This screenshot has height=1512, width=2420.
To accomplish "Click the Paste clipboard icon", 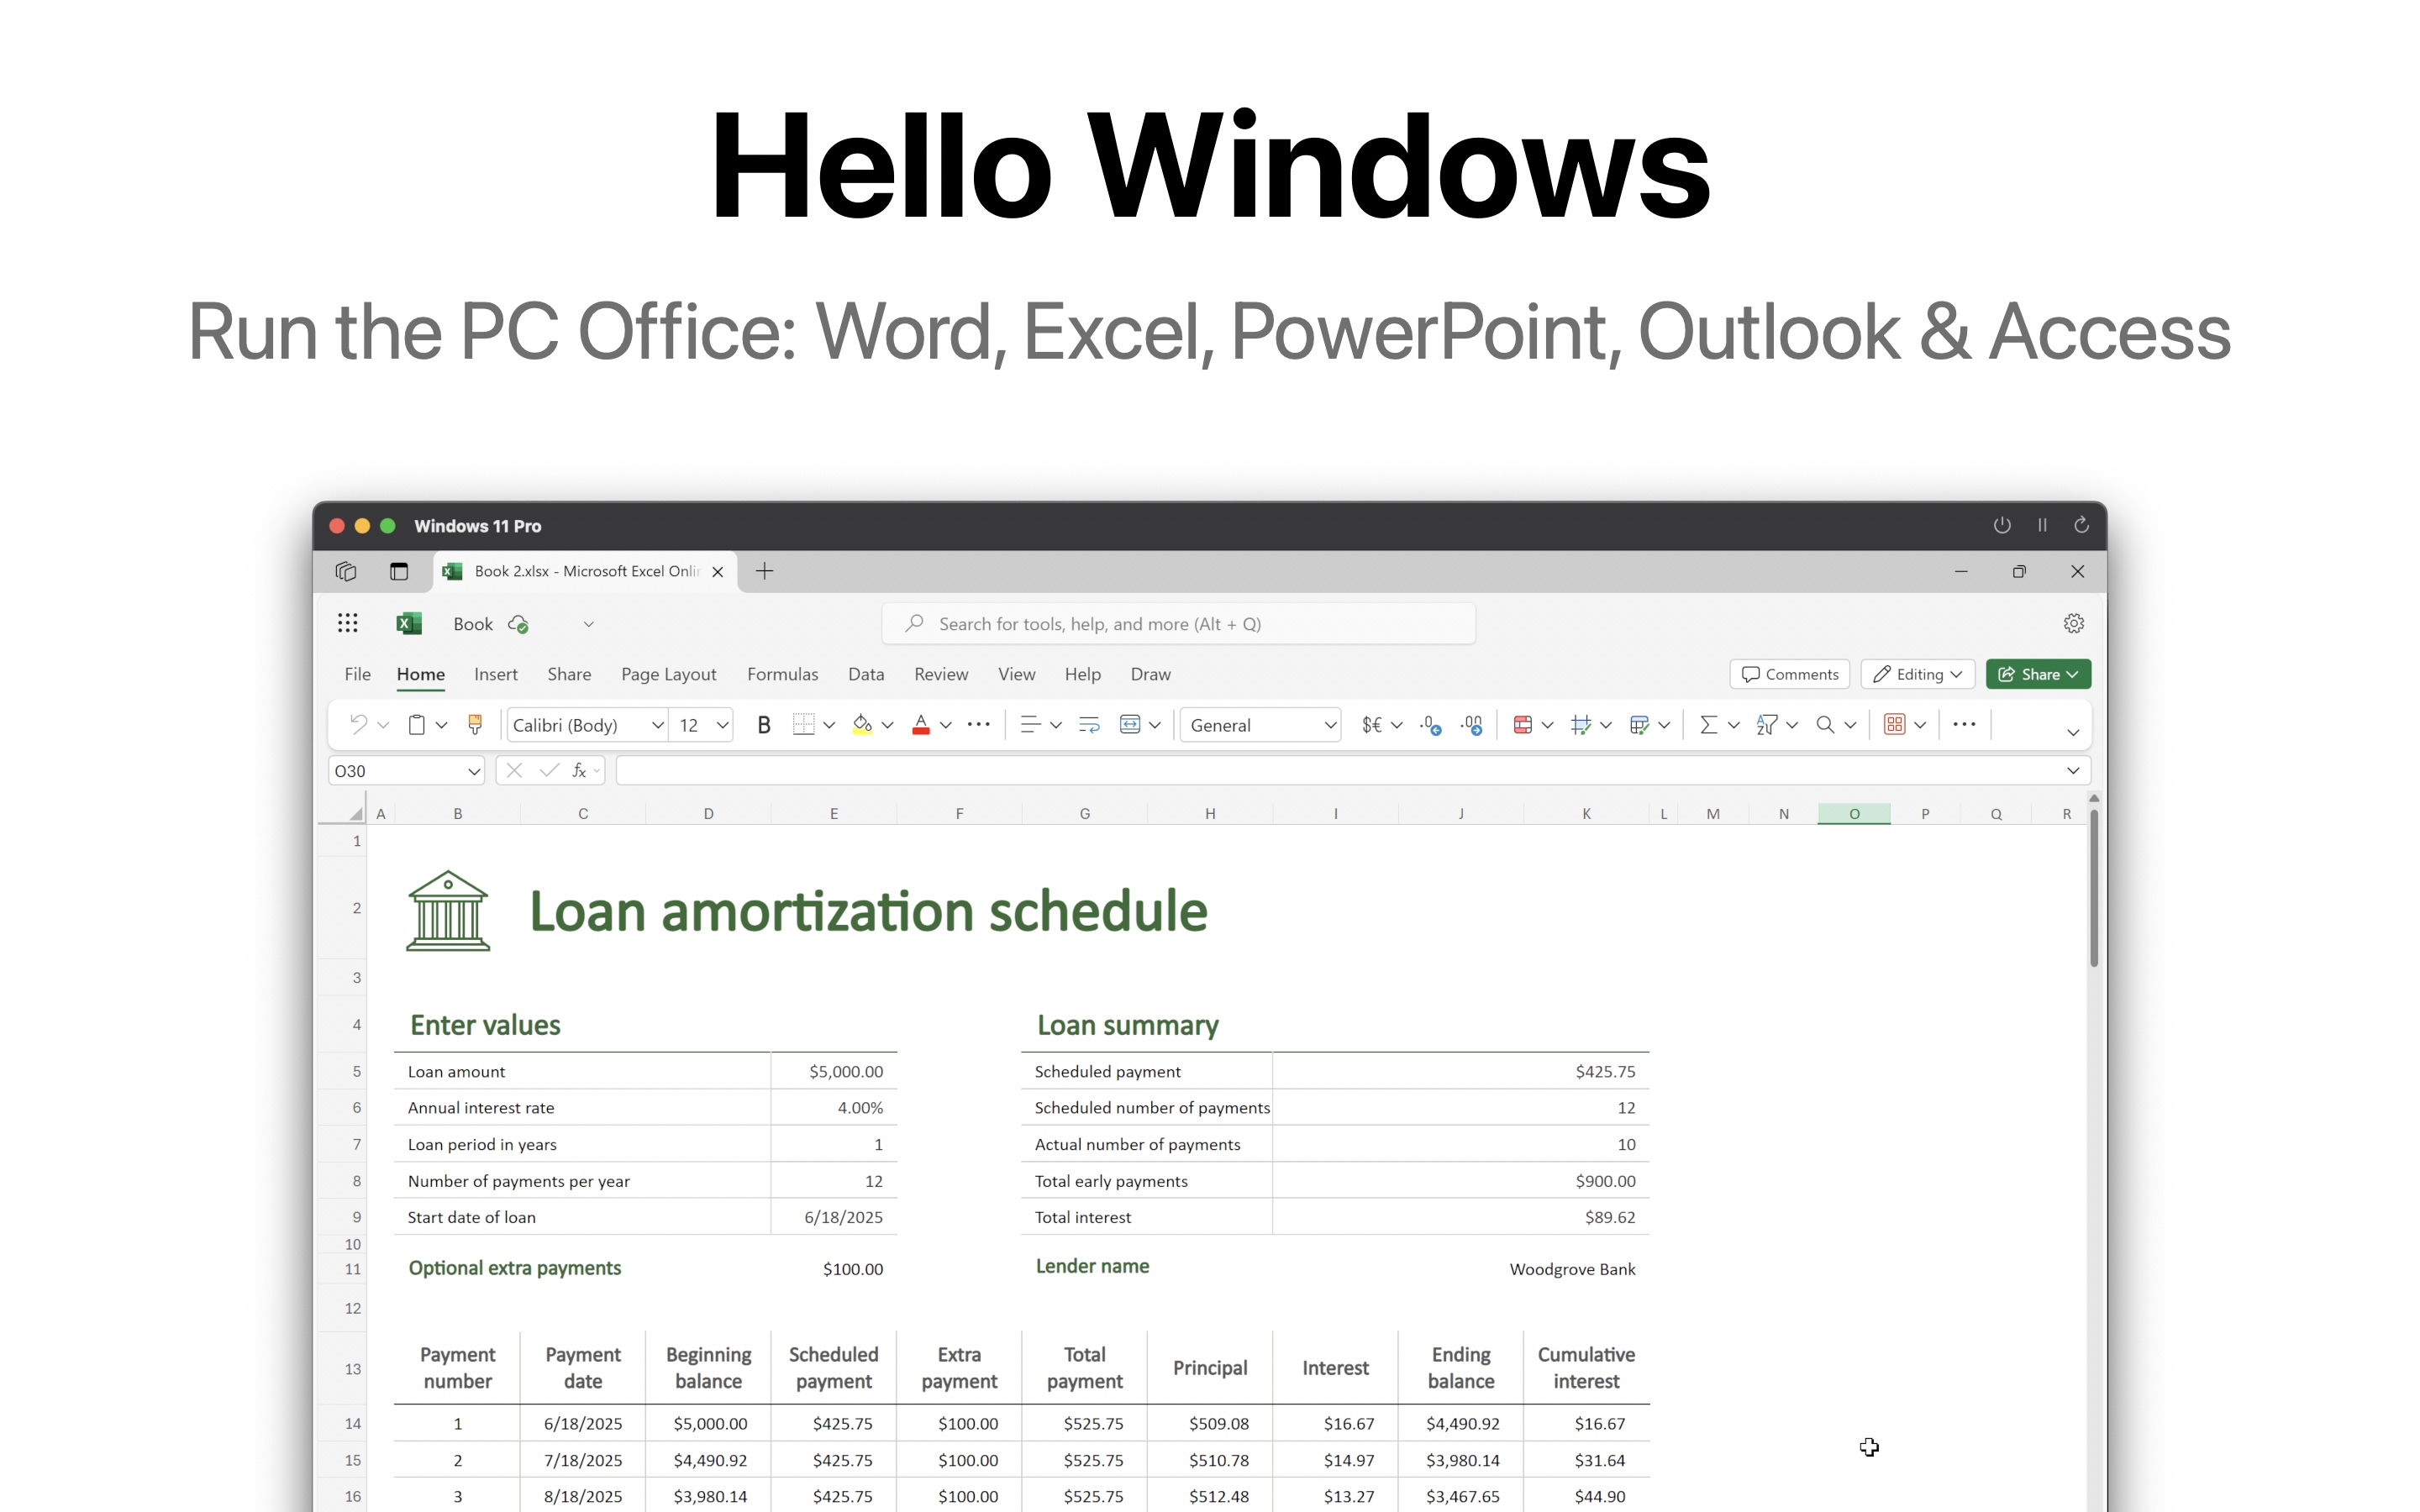I will tap(417, 725).
